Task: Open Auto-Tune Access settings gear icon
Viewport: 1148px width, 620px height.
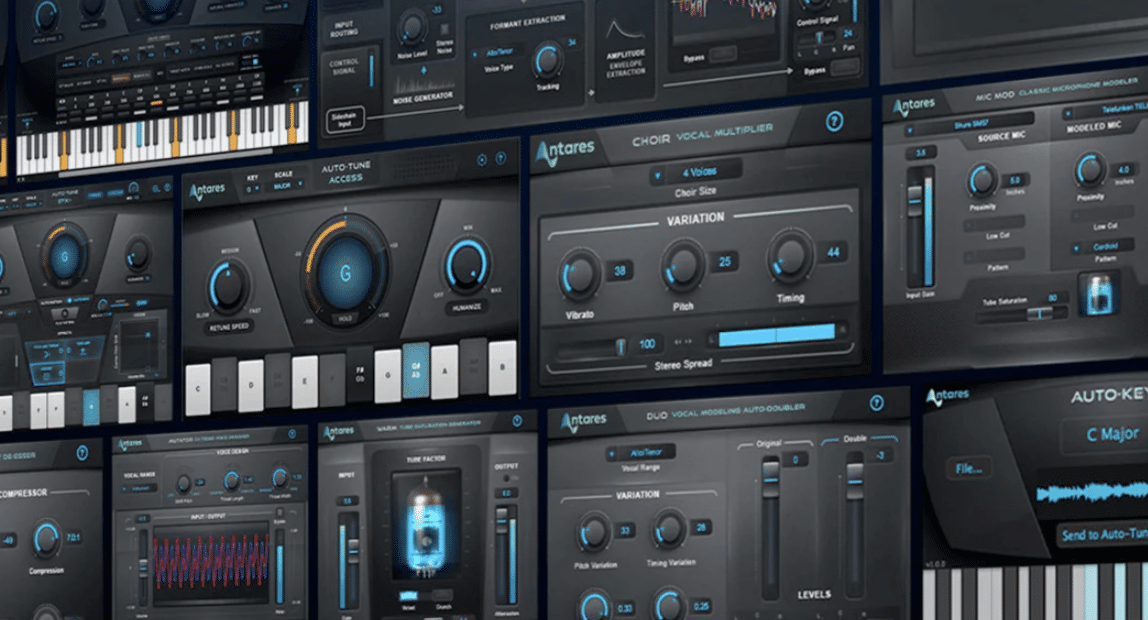Action: (x=482, y=160)
